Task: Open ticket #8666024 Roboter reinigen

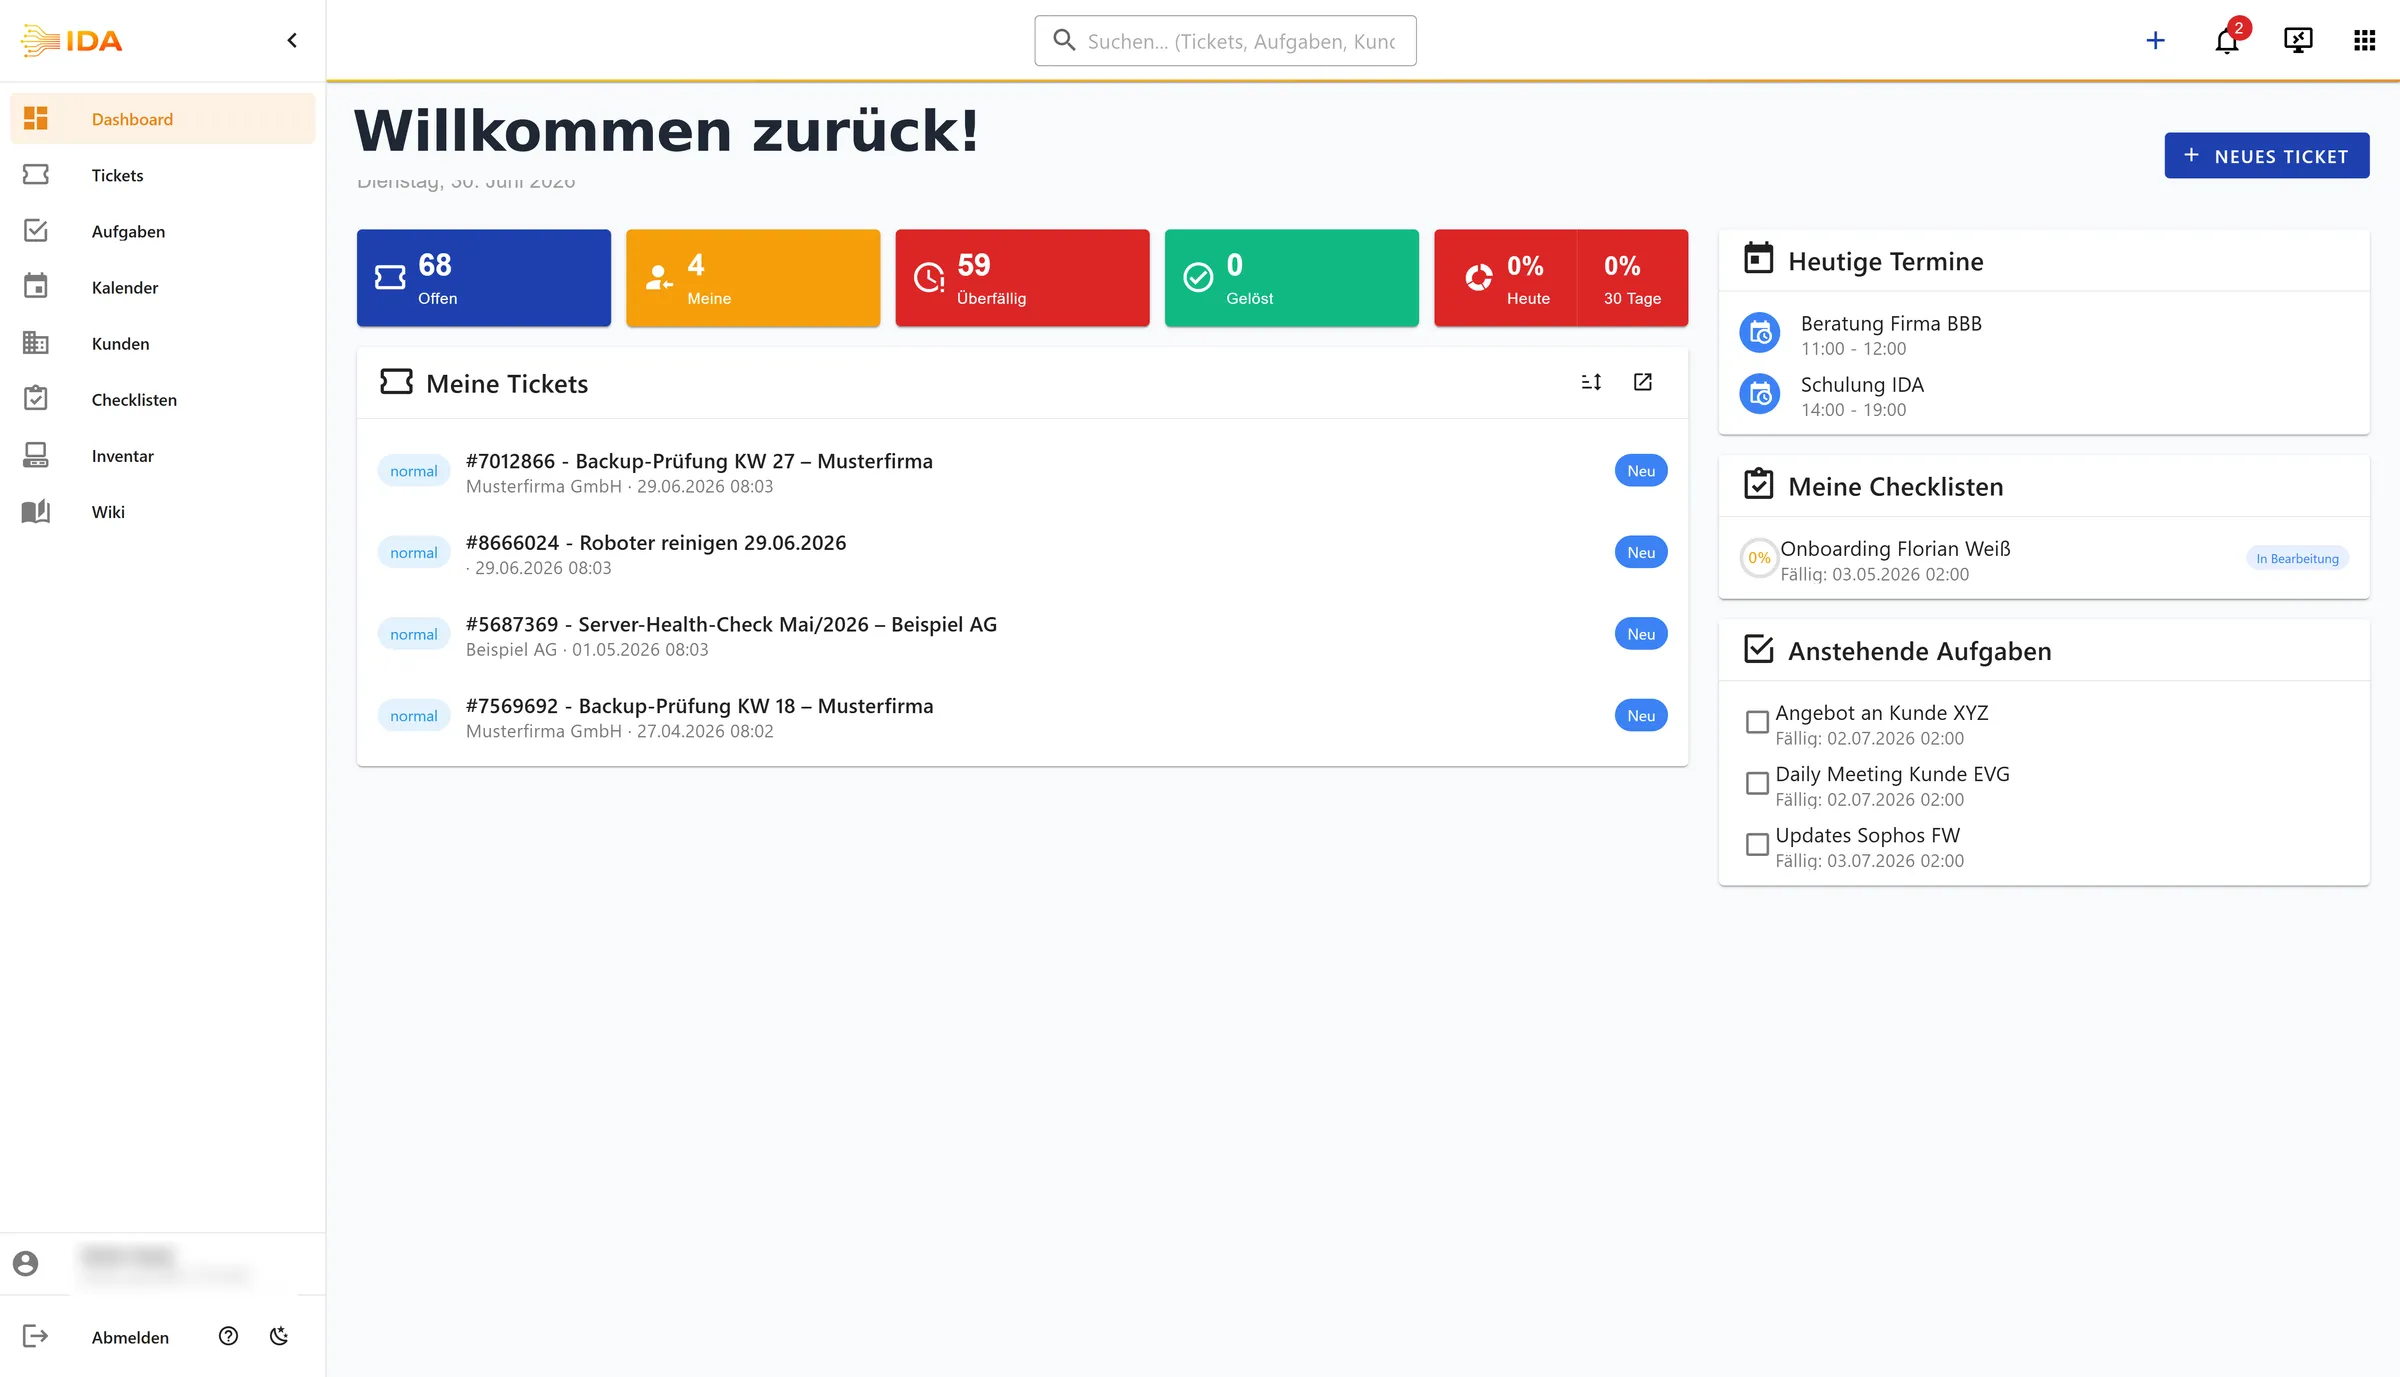Action: coord(1022,554)
